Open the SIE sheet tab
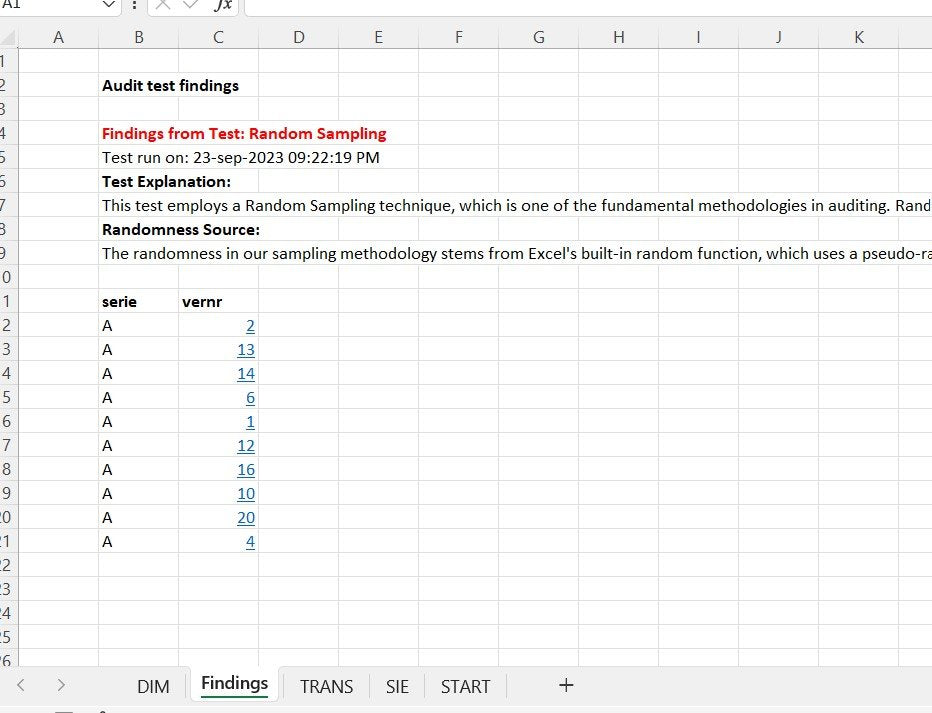This screenshot has width=932, height=713. [x=398, y=686]
